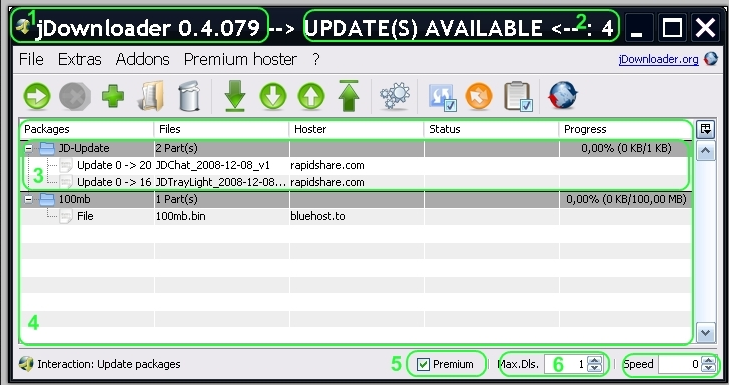Click the Files column header

click(x=221, y=129)
